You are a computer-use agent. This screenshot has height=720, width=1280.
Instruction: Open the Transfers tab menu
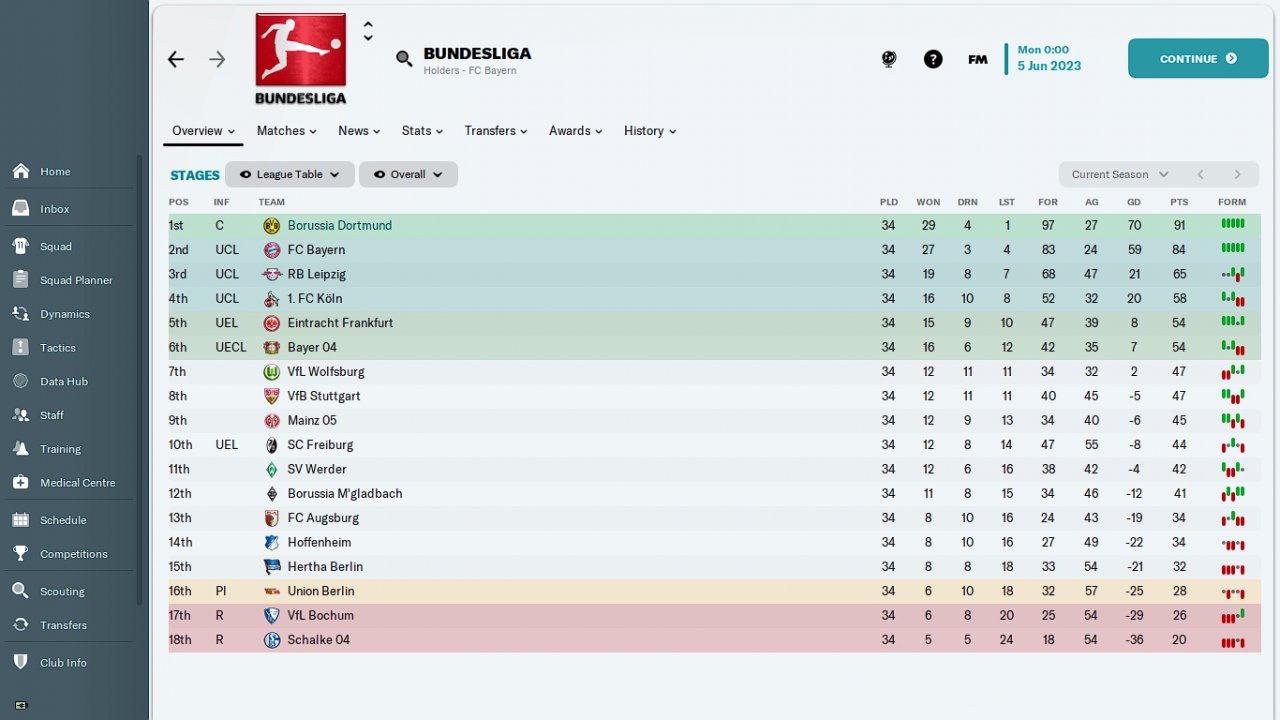pyautogui.click(x=495, y=131)
